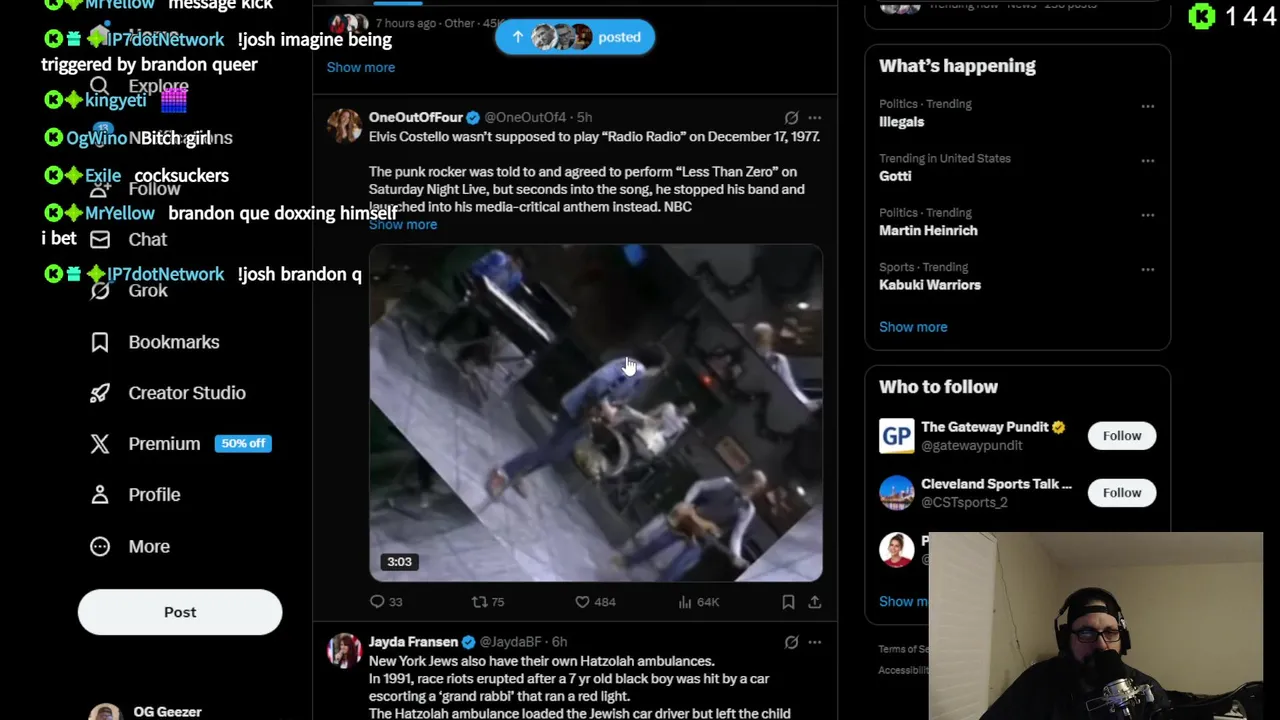Click the Bookmarks ribbon icon
Image resolution: width=1280 pixels, height=720 pixels.
tap(100, 342)
